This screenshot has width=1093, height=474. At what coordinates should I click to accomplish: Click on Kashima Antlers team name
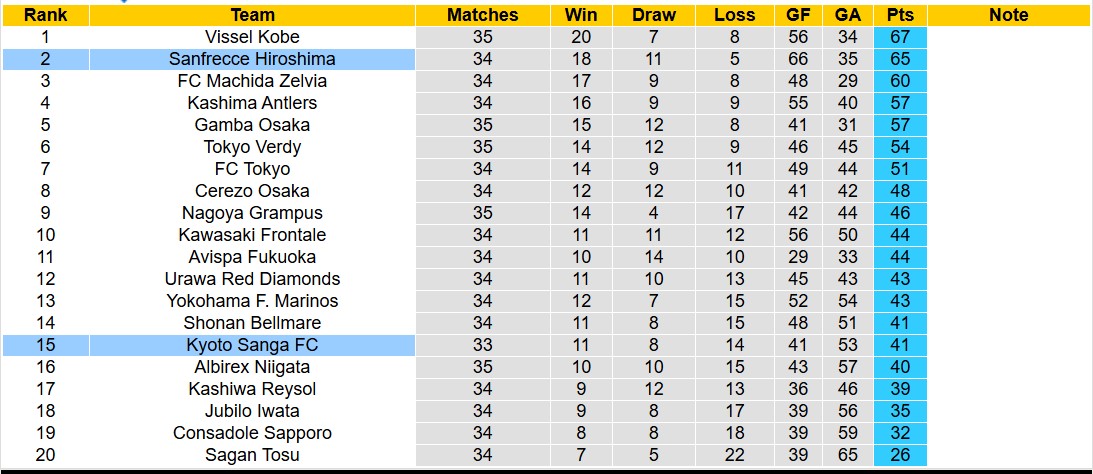coord(252,103)
